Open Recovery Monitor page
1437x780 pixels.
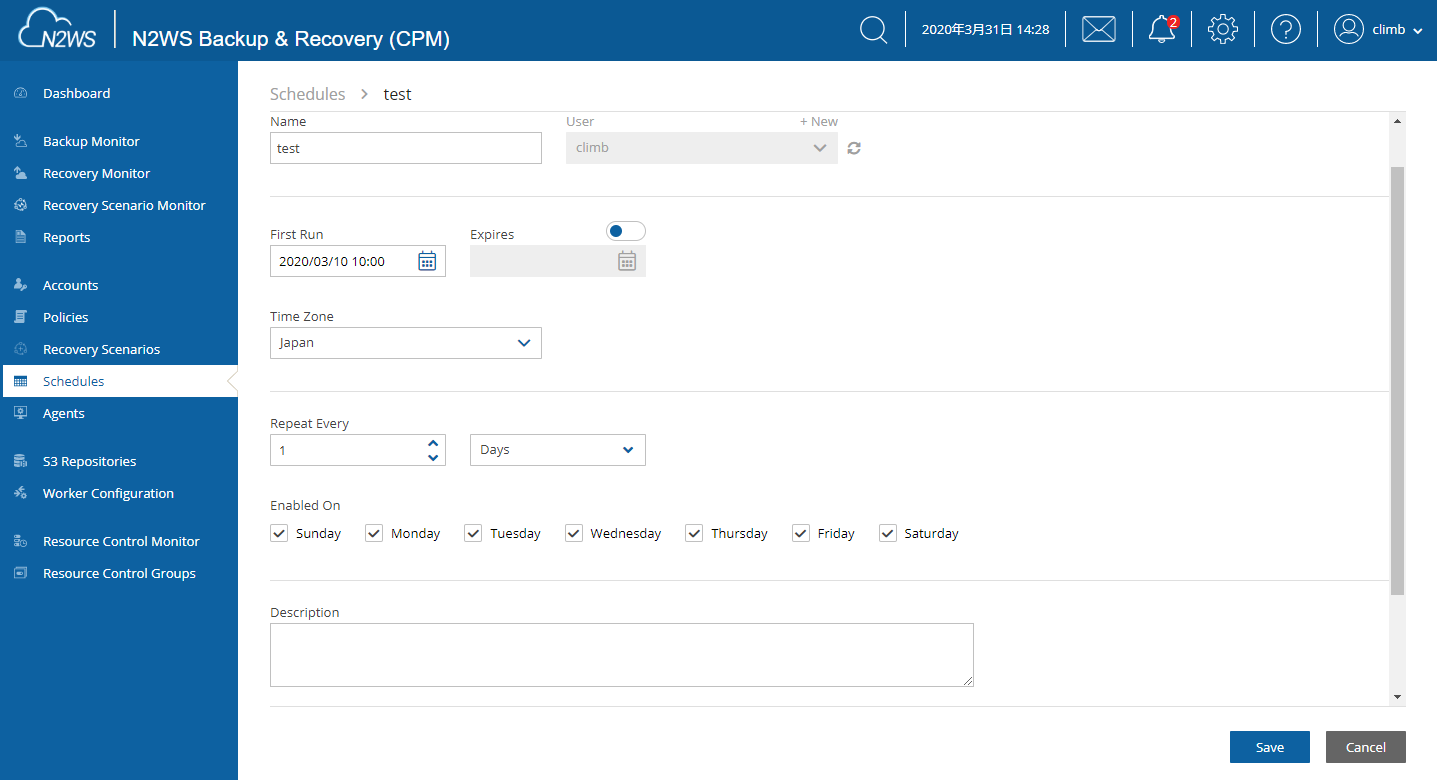(x=96, y=173)
